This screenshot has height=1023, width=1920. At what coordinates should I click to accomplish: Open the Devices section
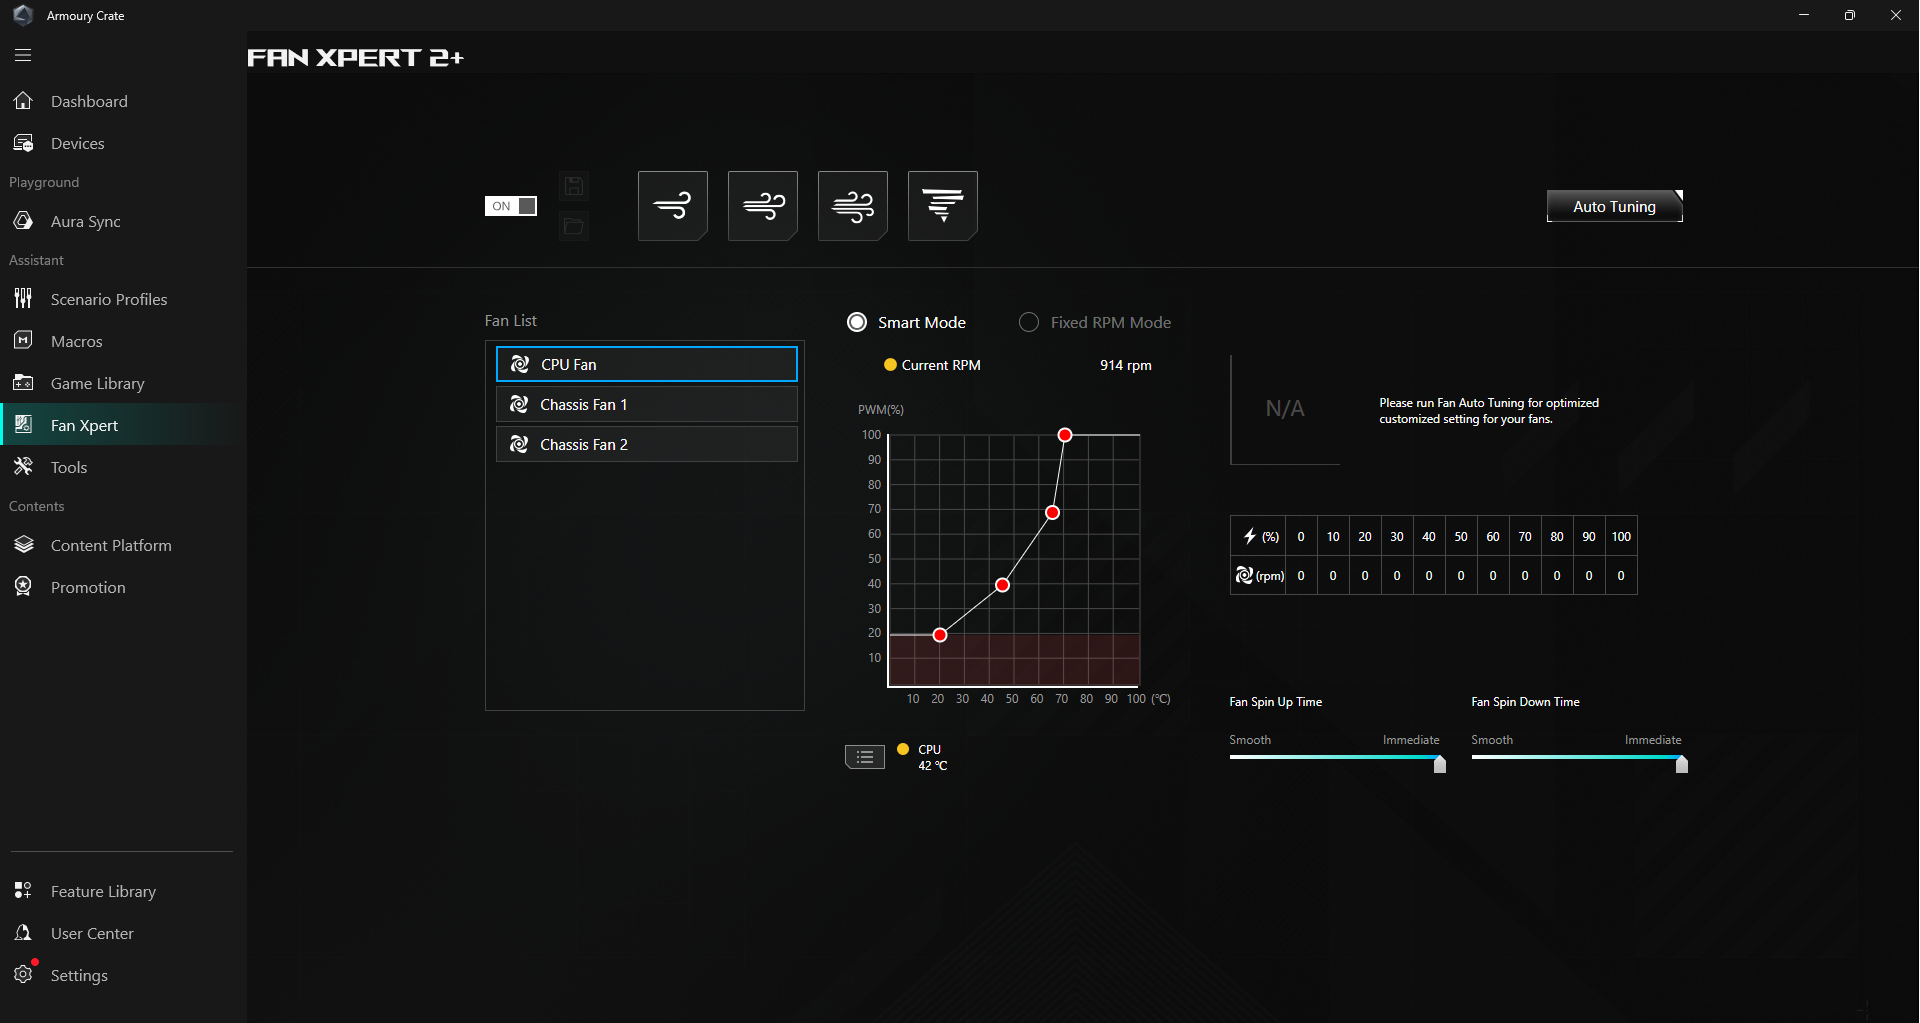(77, 142)
